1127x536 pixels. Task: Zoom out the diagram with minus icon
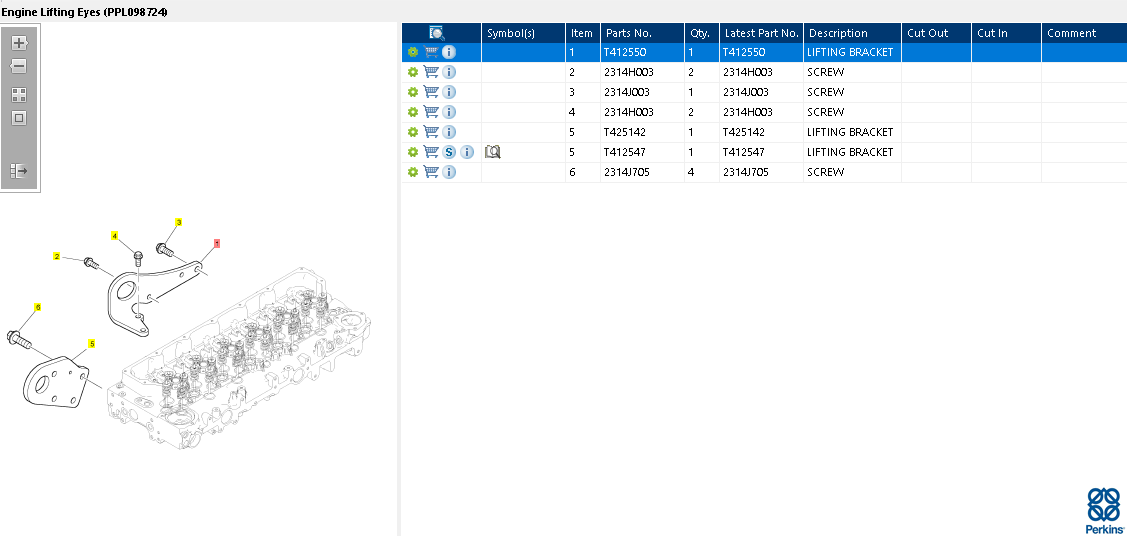click(x=19, y=66)
